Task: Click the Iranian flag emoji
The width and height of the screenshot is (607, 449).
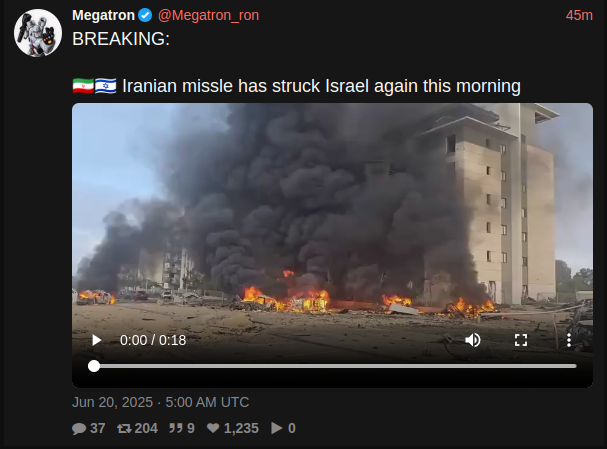Action: click(x=83, y=86)
